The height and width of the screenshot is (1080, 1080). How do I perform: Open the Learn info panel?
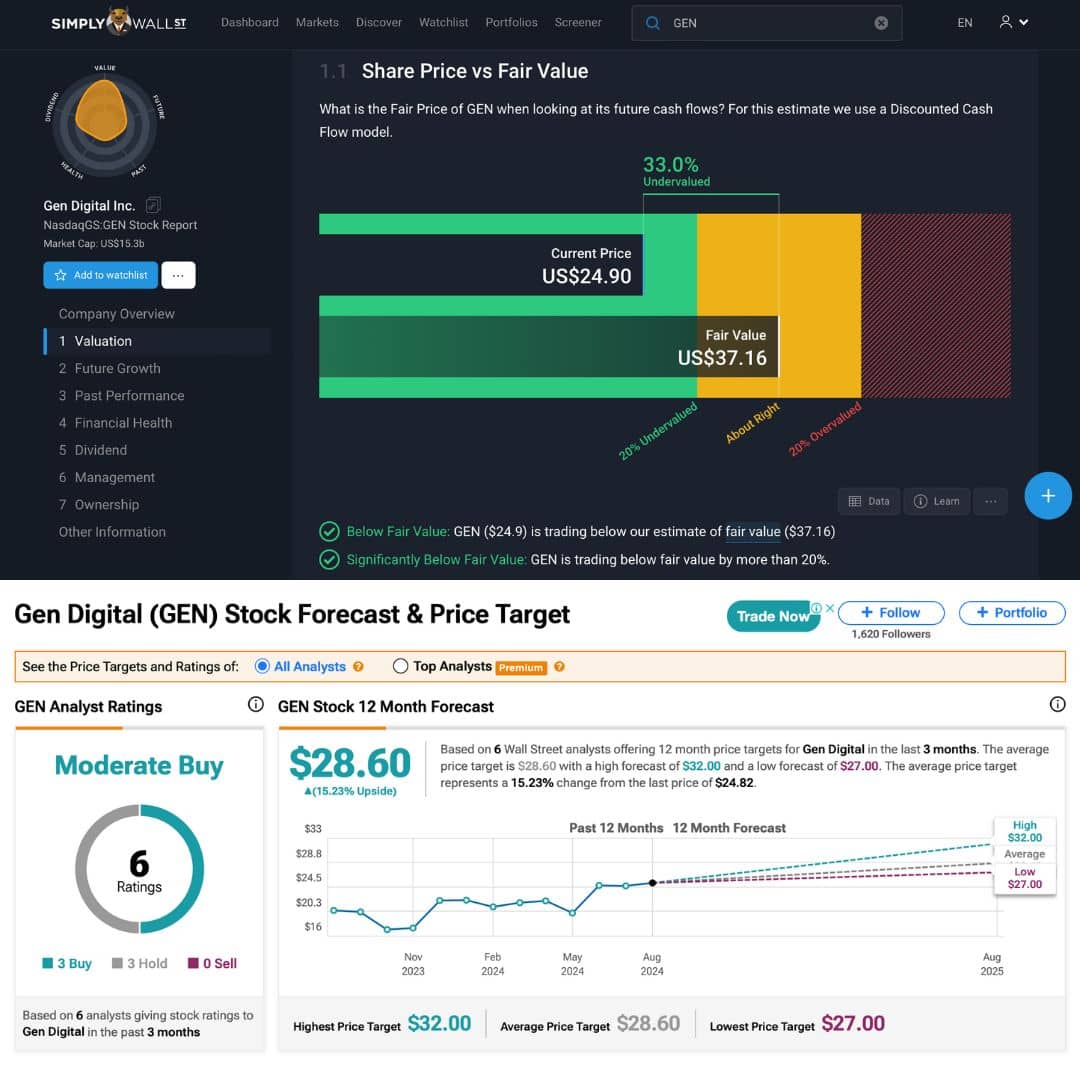(x=937, y=501)
